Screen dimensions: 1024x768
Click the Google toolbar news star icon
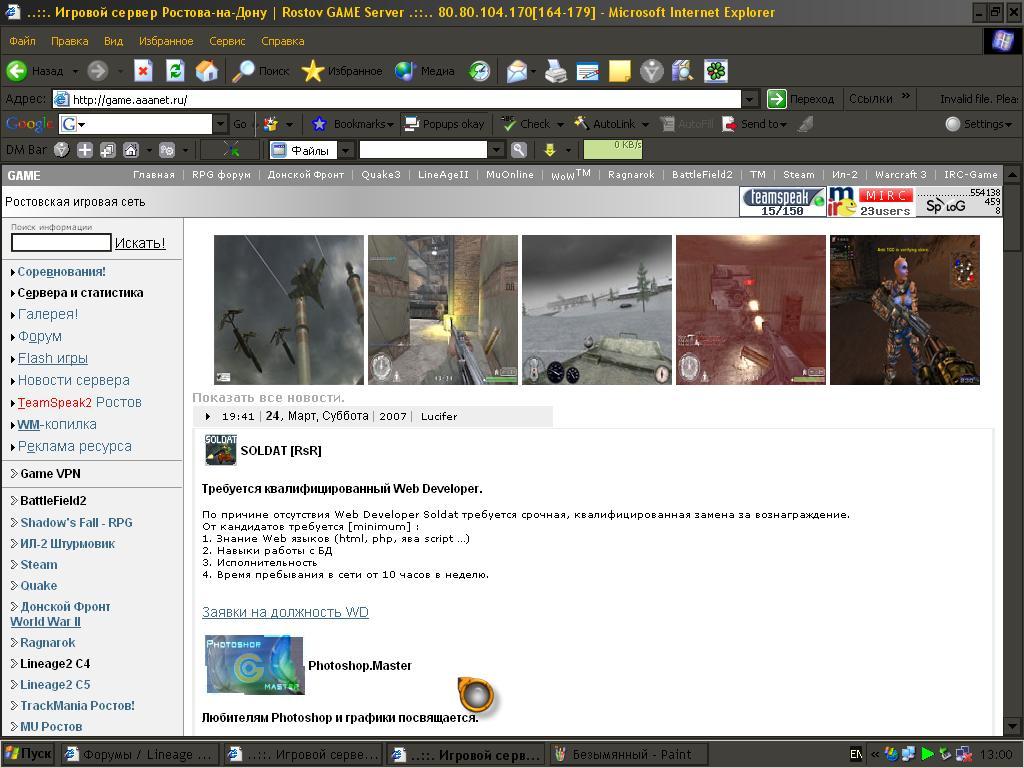270,124
